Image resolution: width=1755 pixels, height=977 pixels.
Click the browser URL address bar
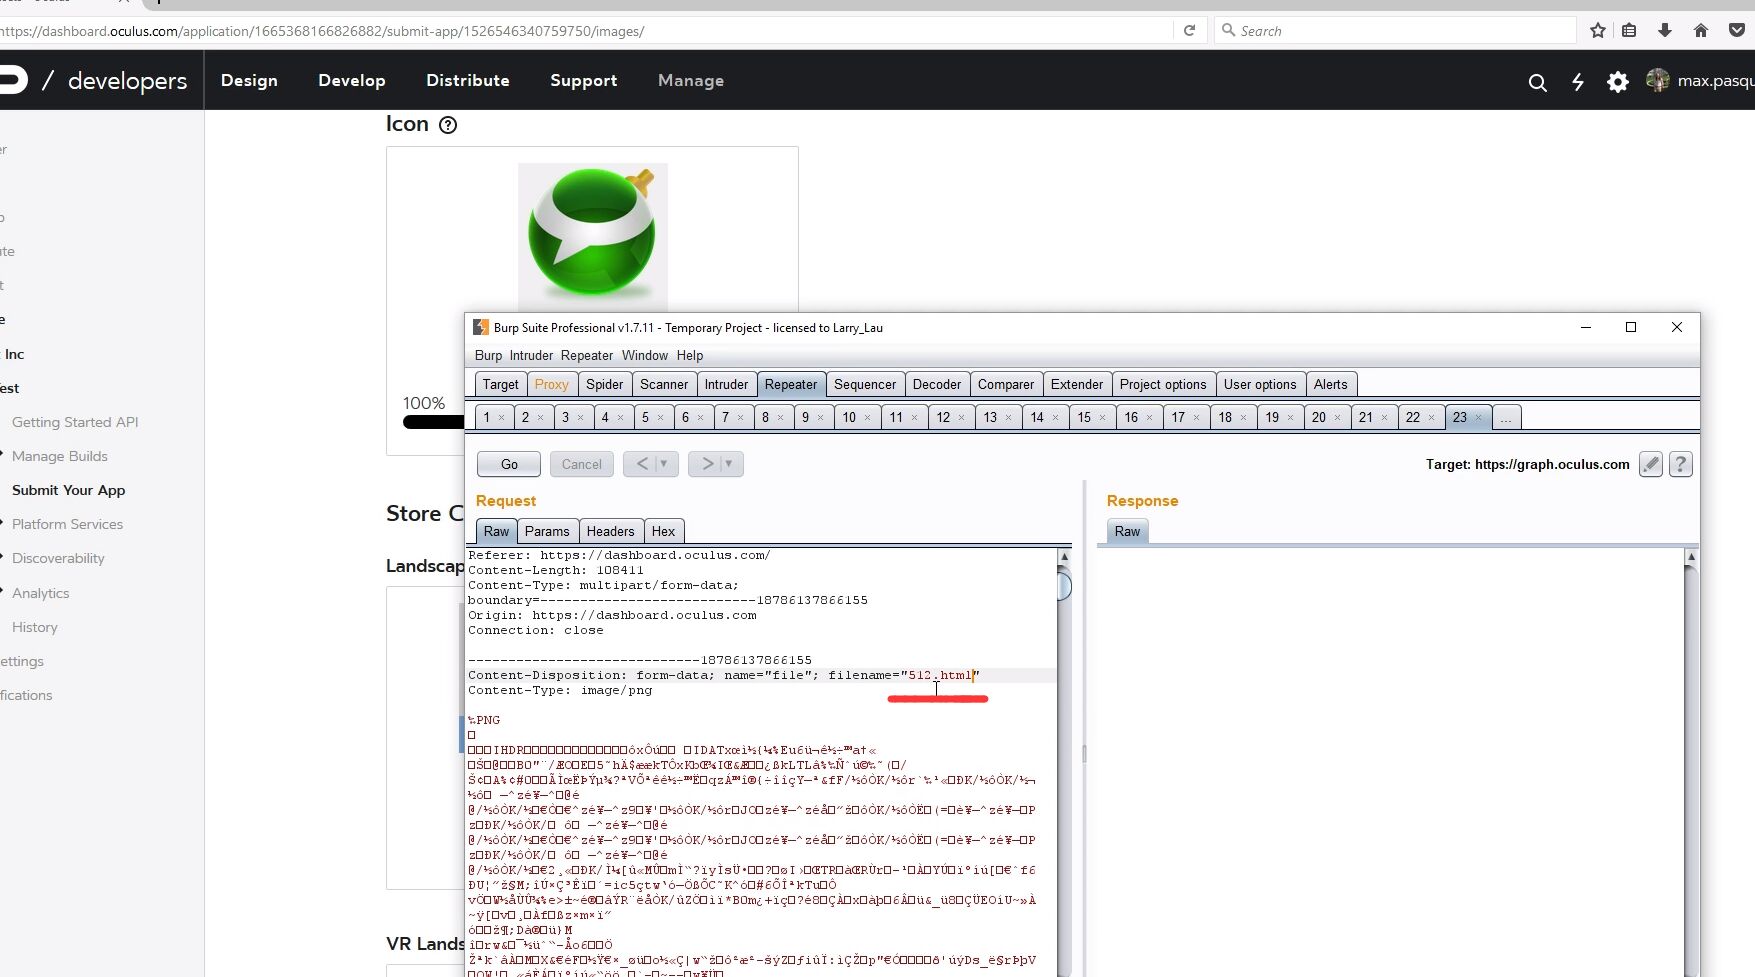[x=585, y=31]
